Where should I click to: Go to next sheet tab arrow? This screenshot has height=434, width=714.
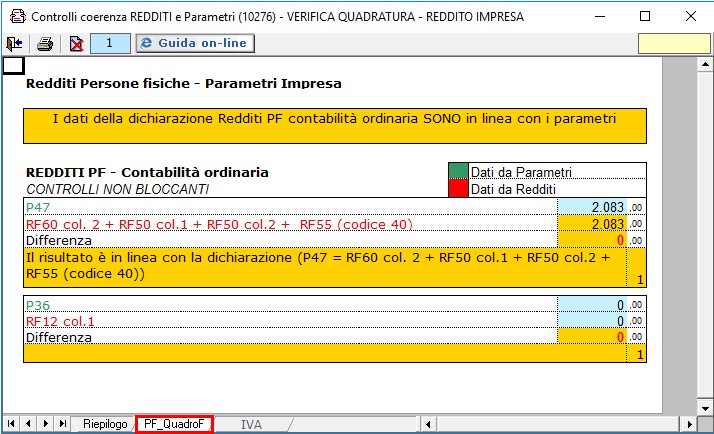click(46, 424)
